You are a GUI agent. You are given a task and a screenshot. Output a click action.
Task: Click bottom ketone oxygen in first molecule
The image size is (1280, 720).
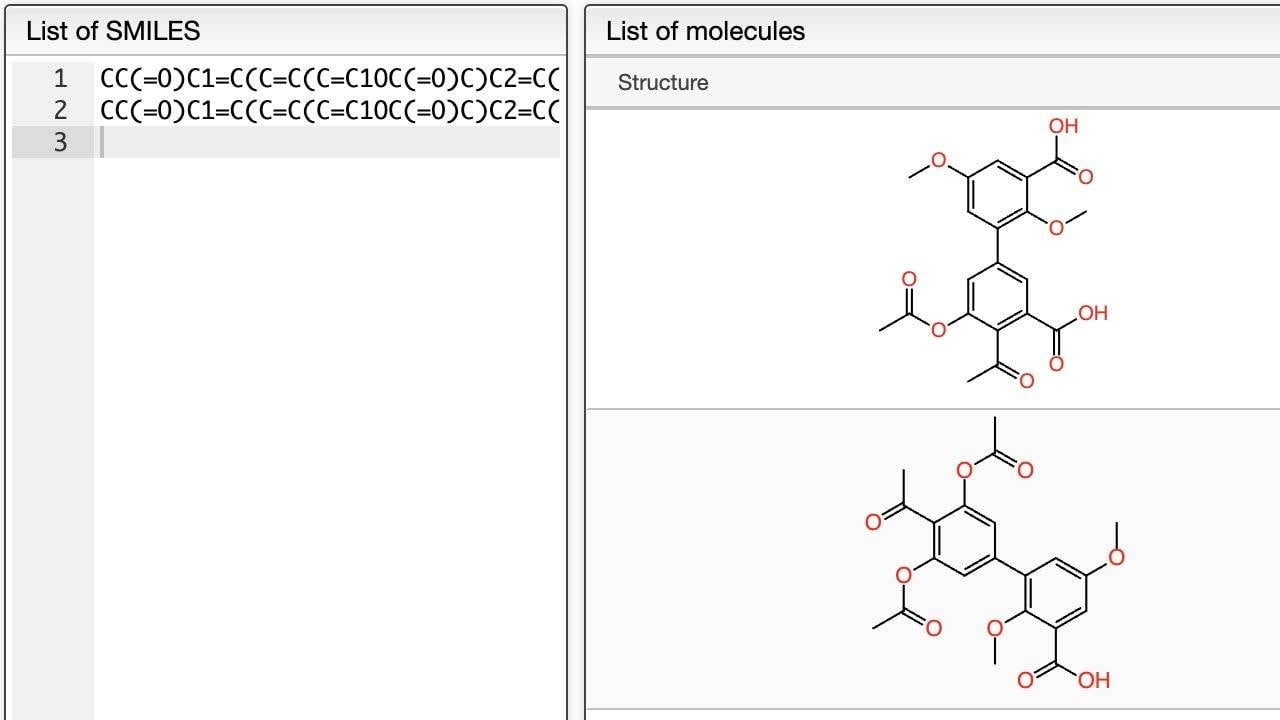tap(1025, 379)
